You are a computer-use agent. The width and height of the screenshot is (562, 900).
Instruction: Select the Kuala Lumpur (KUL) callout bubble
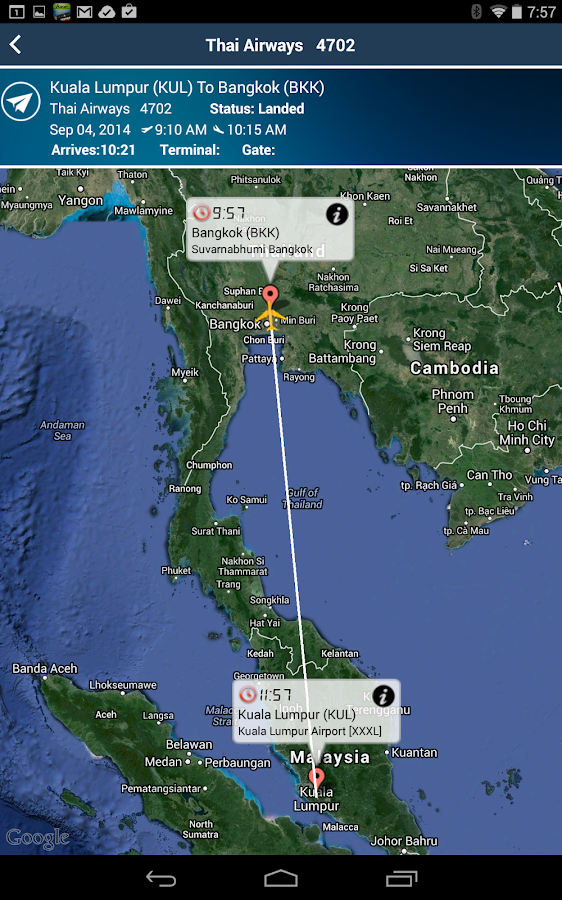316,711
